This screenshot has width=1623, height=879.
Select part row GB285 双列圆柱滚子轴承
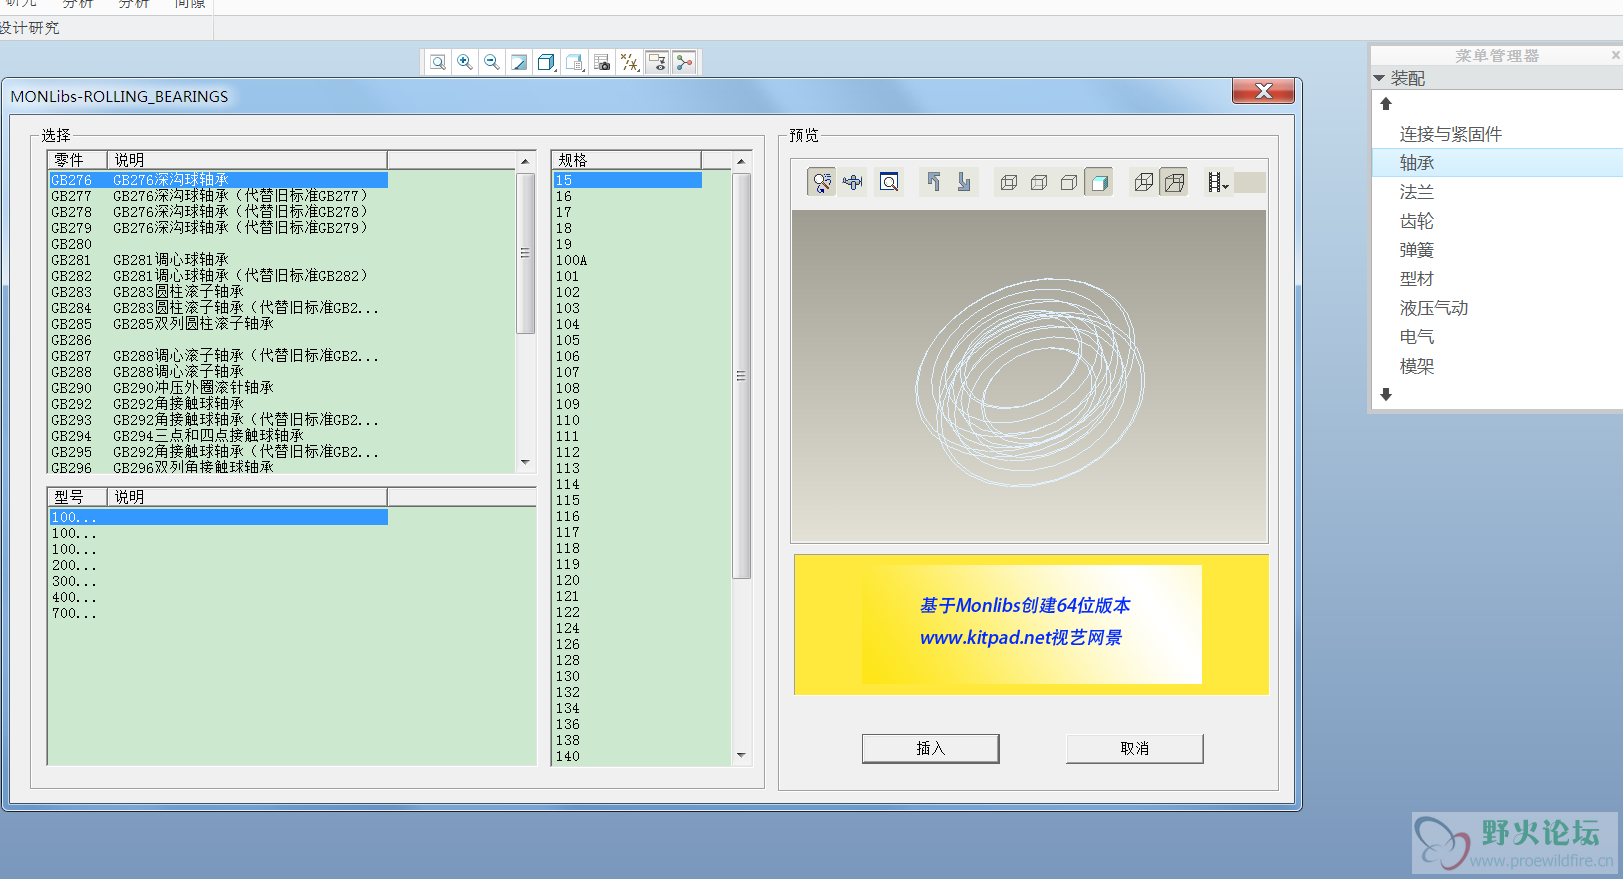coord(218,324)
